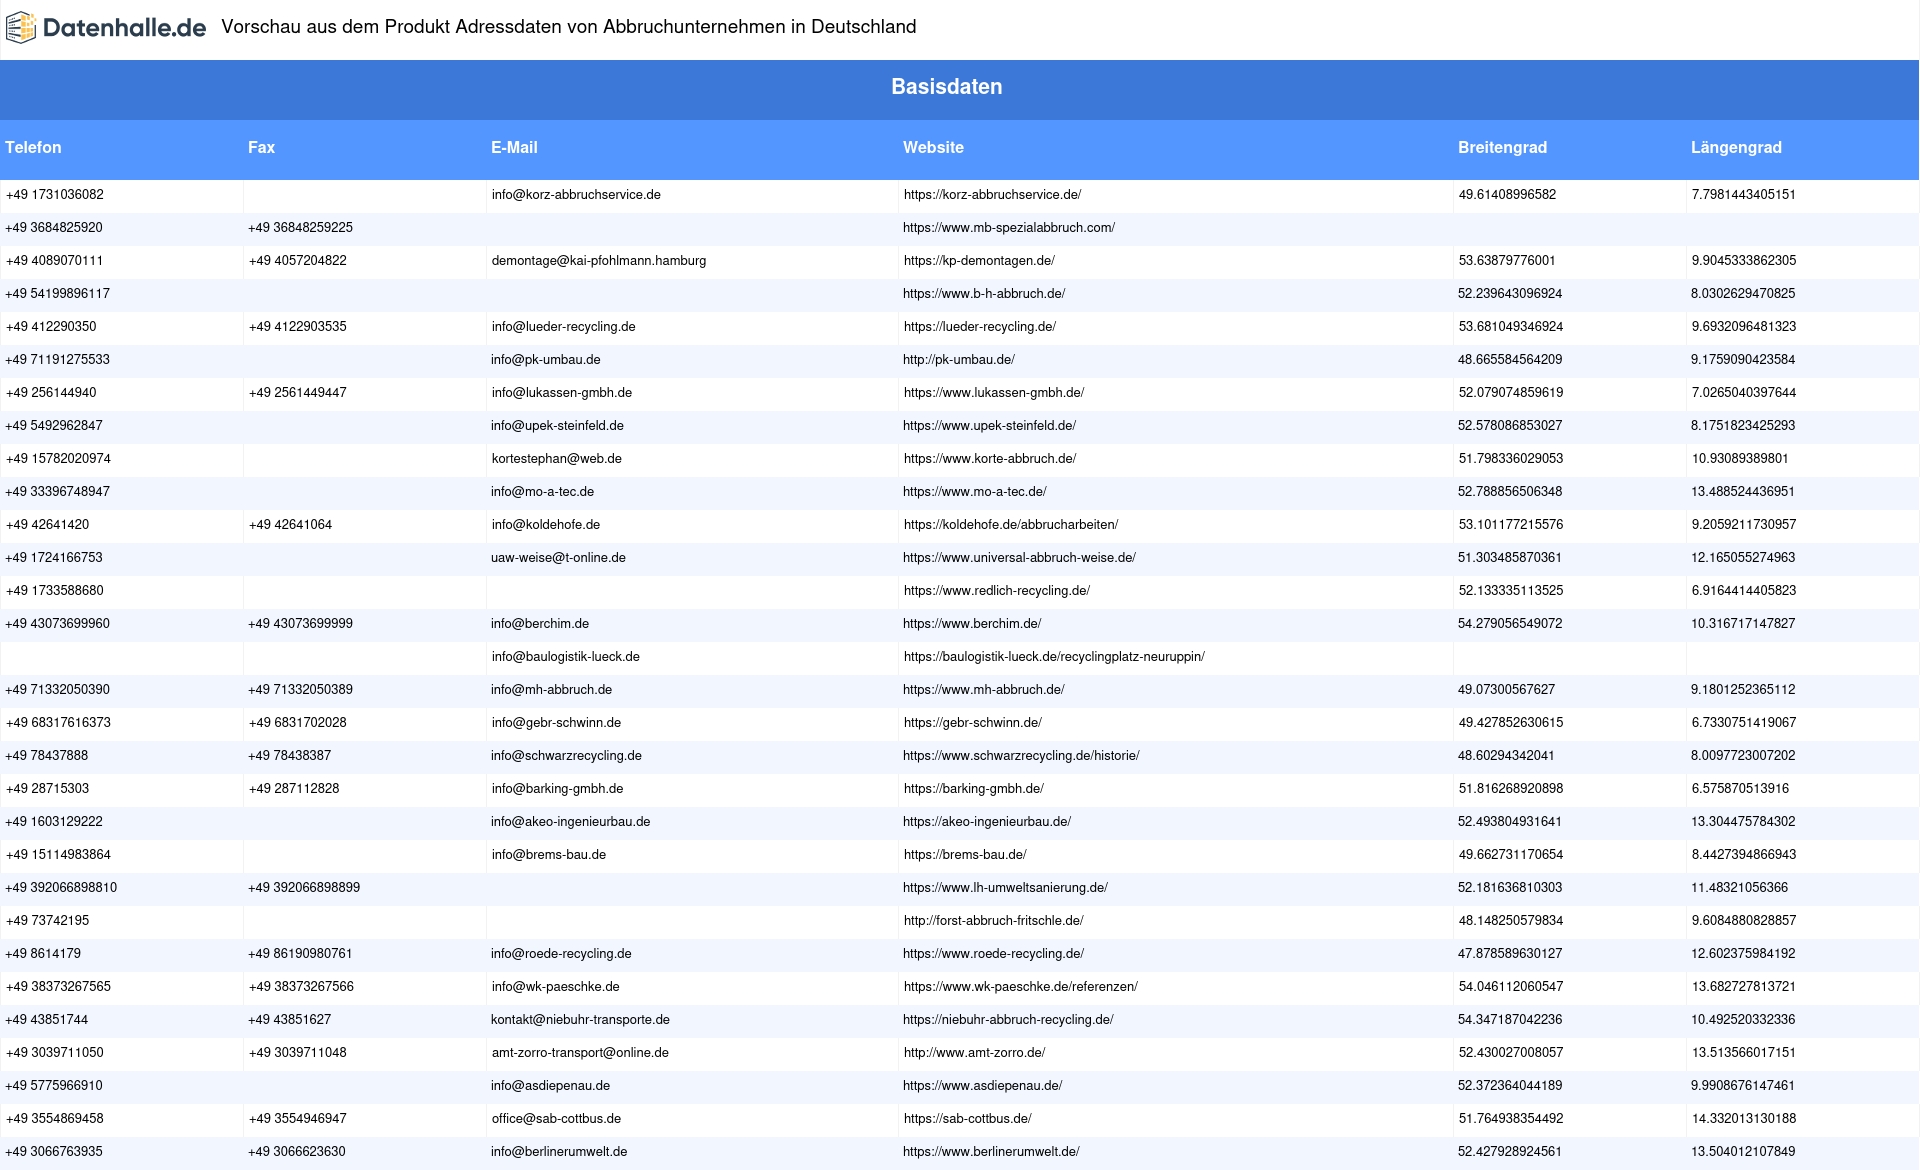Click the Längengrad column header

1736,147
